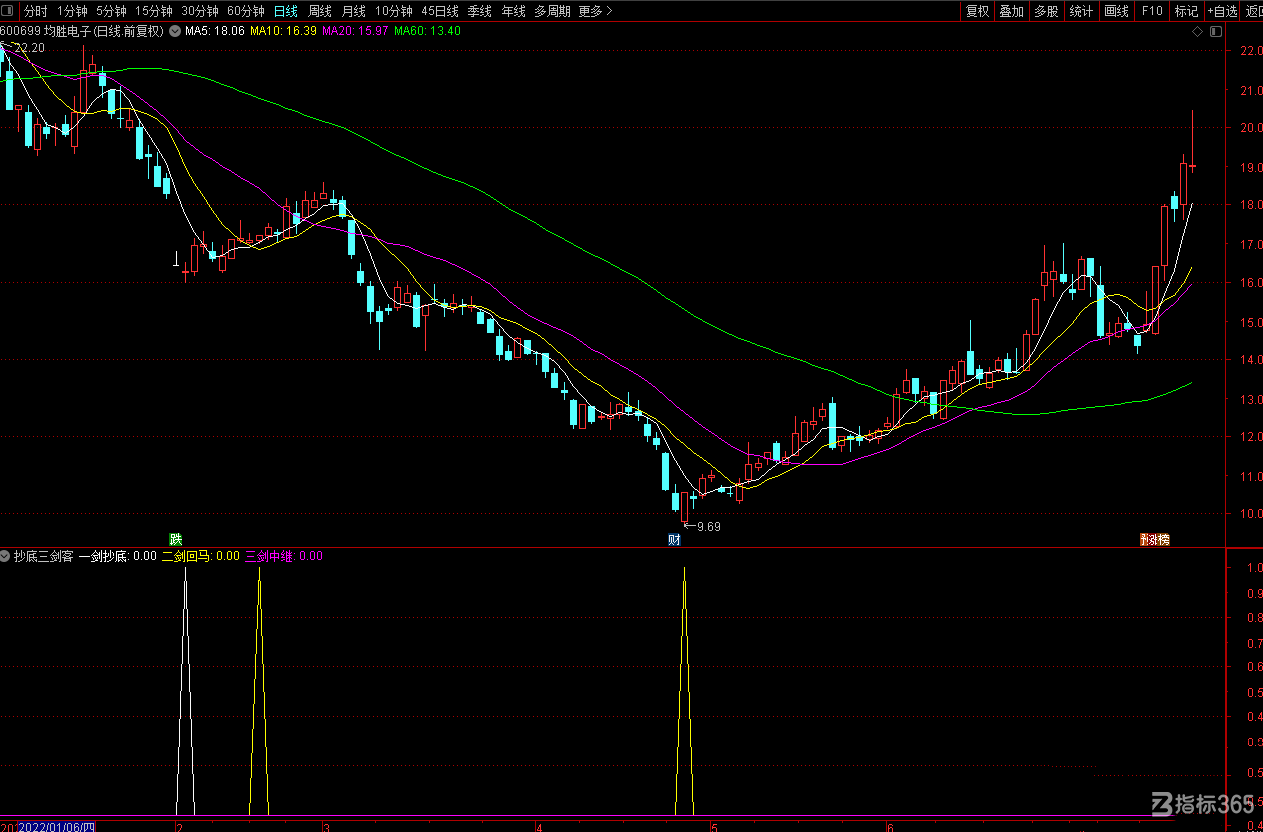Click the 涨停榜 marker near chart bottom right
This screenshot has width=1263, height=832.
click(1155, 540)
